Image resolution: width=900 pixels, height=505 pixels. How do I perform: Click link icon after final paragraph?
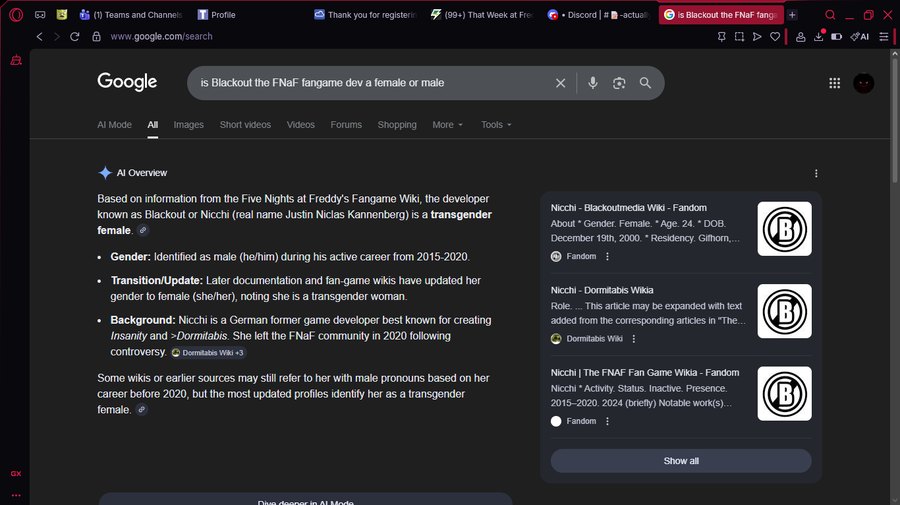[x=142, y=409]
